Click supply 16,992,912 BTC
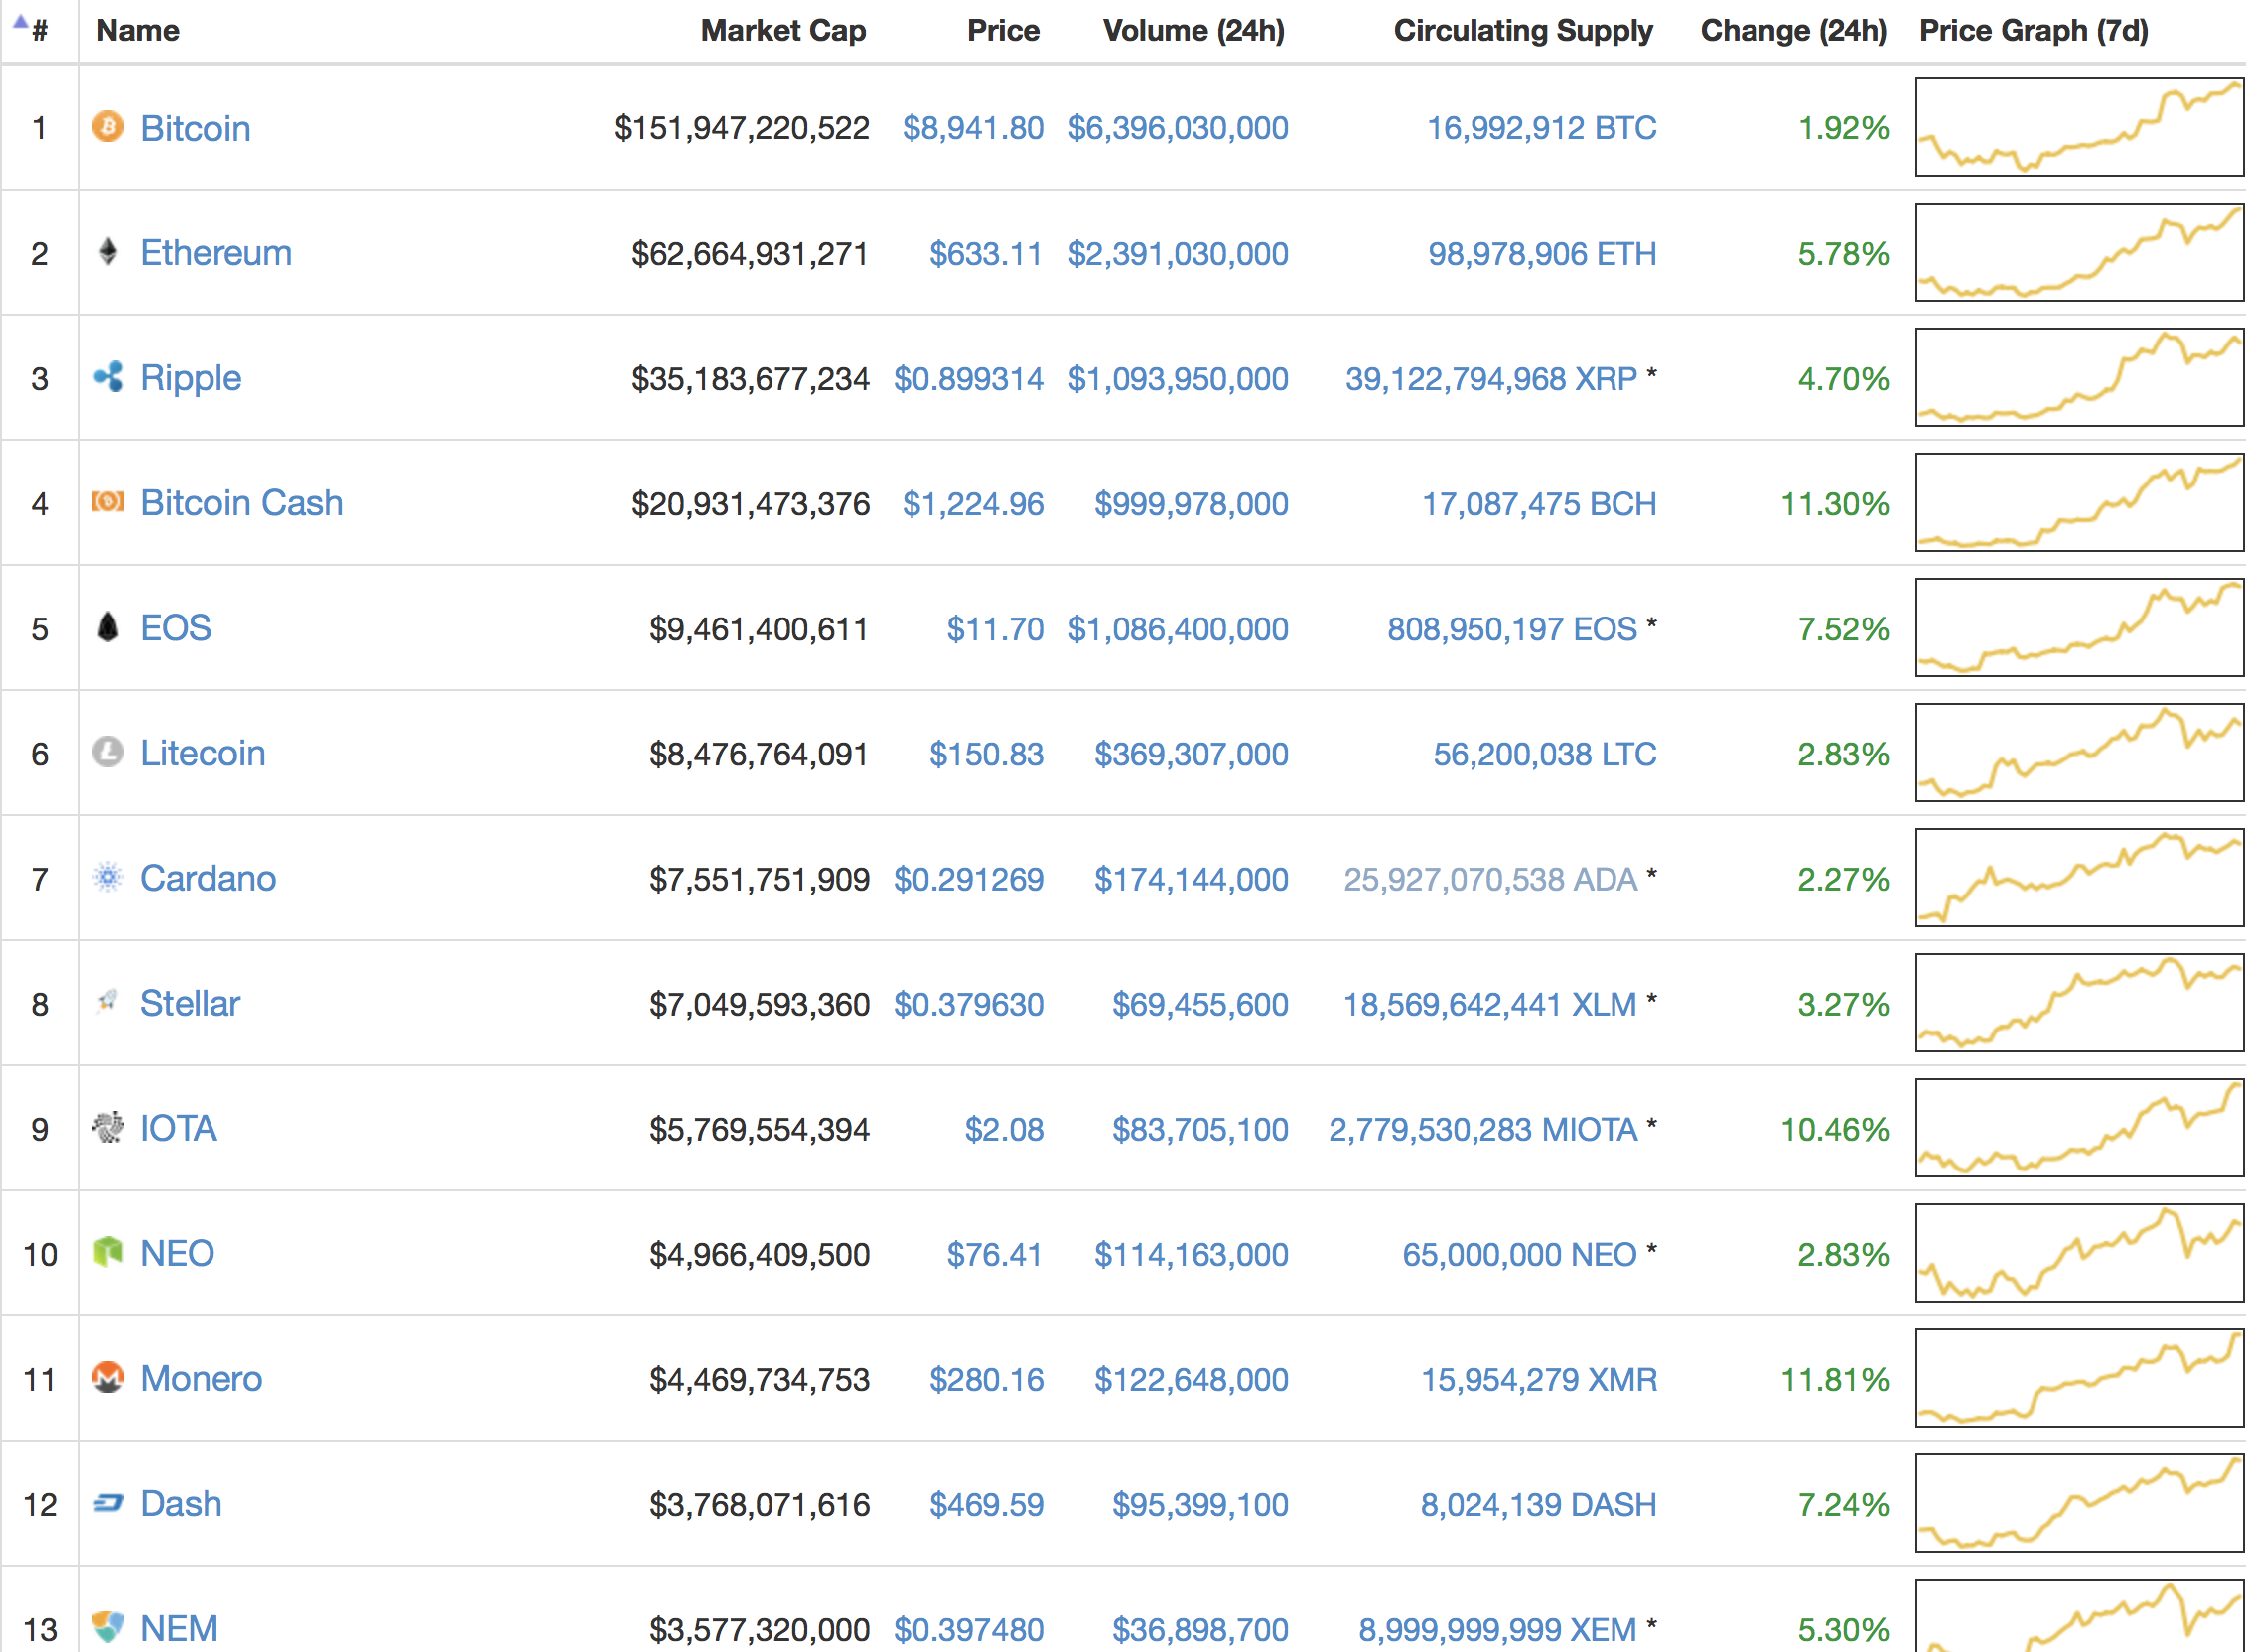Image resolution: width=2246 pixels, height=1652 pixels. pyautogui.click(x=1541, y=128)
